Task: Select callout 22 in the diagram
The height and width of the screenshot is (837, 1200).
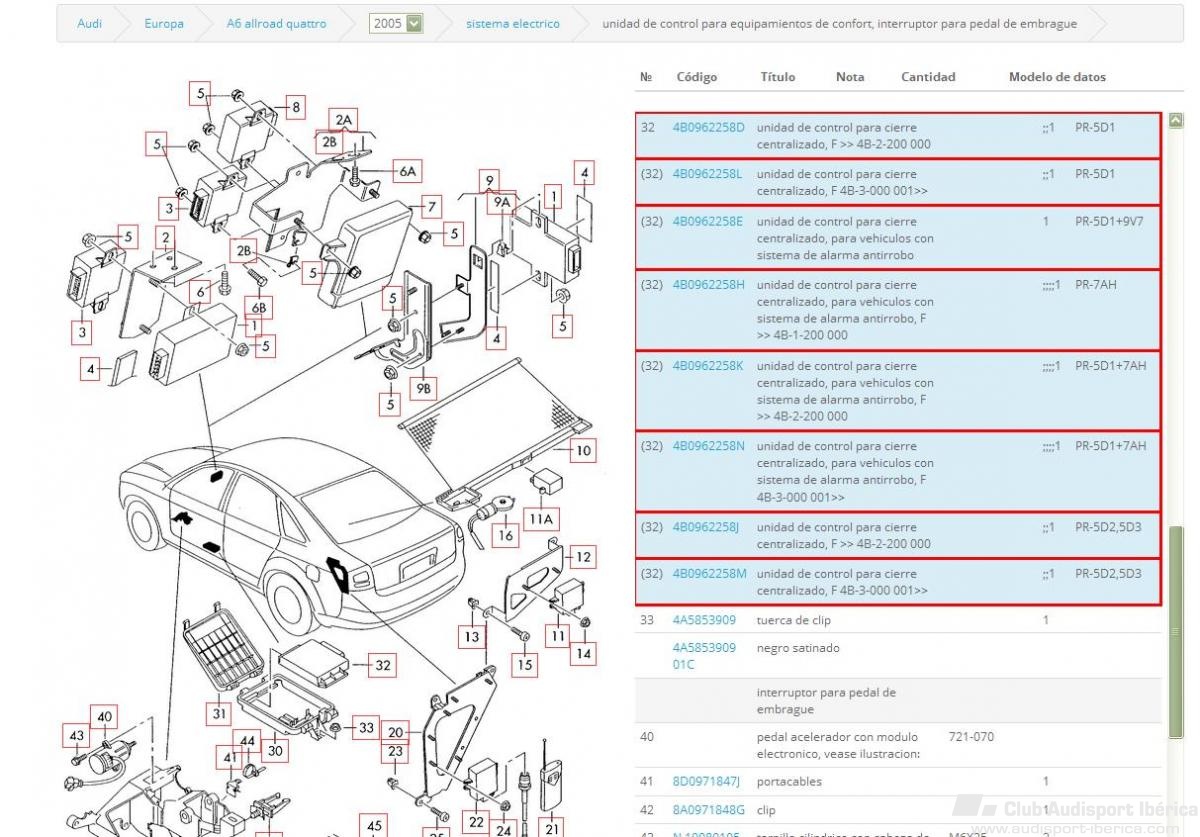Action: tap(477, 822)
